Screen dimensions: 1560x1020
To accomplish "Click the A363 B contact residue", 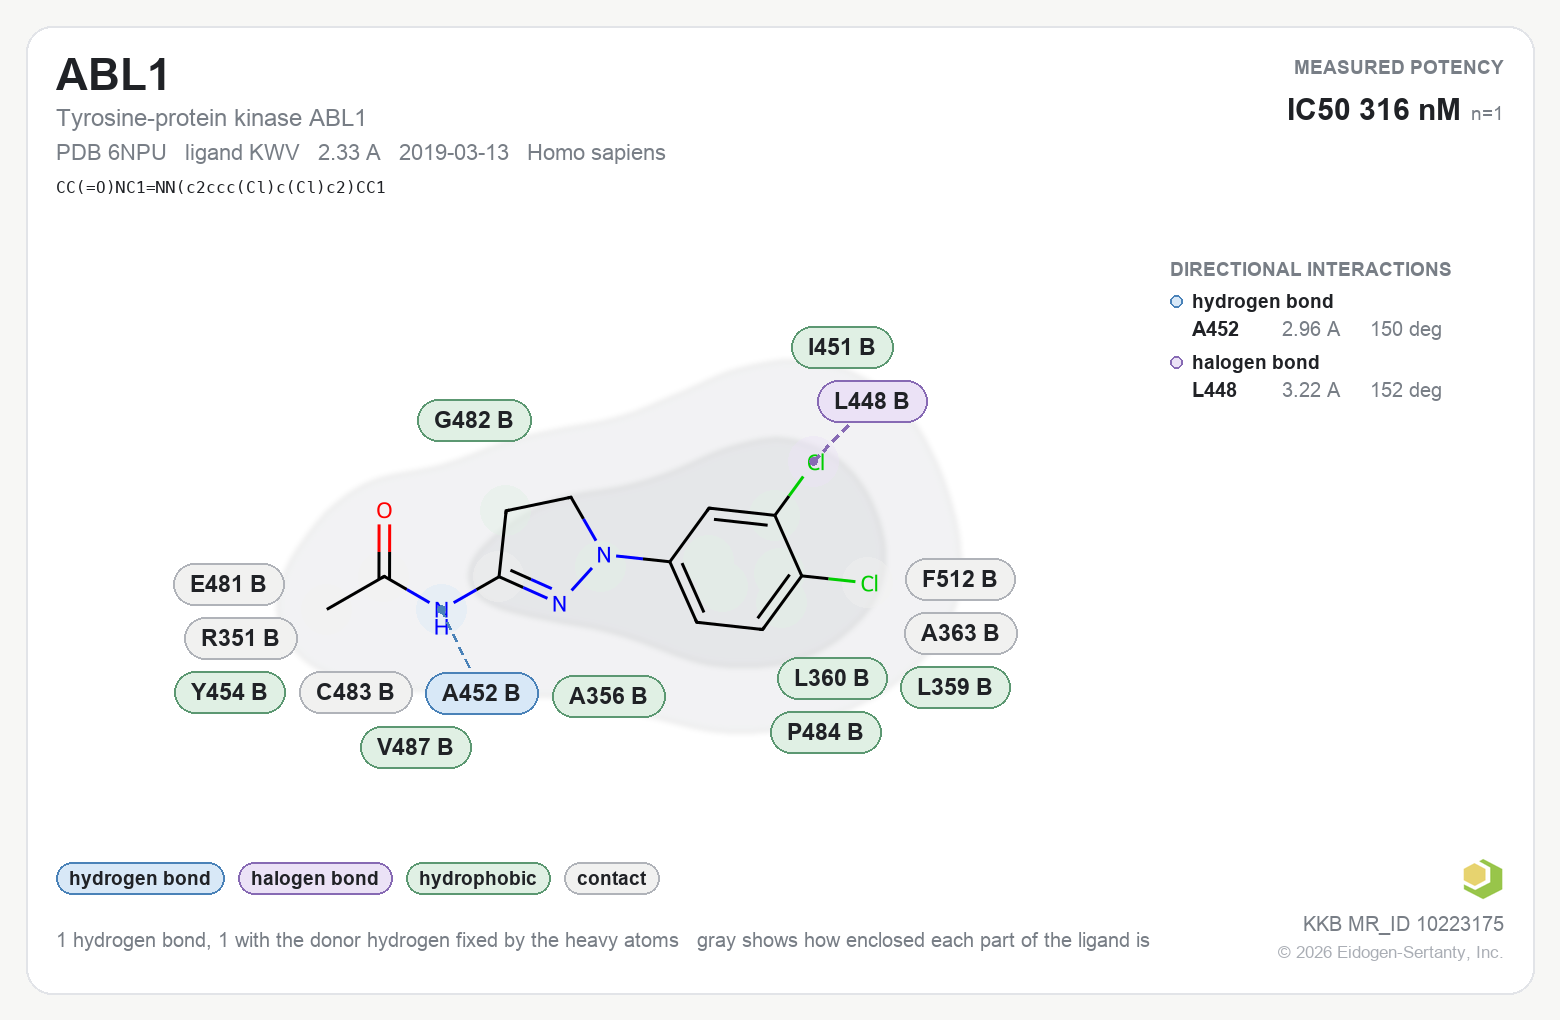I will [x=960, y=633].
